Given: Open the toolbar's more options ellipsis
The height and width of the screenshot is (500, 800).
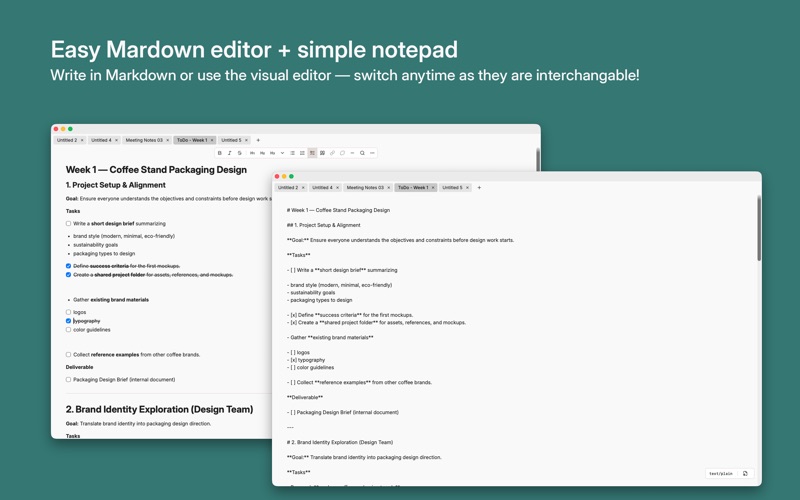Looking at the screenshot, I should click(372, 153).
